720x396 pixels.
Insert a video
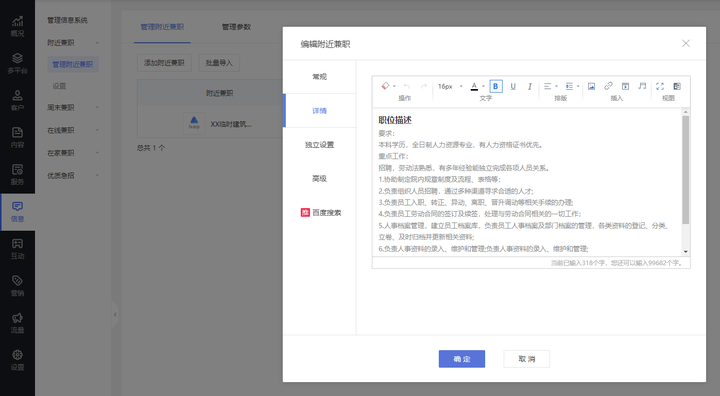(625, 86)
